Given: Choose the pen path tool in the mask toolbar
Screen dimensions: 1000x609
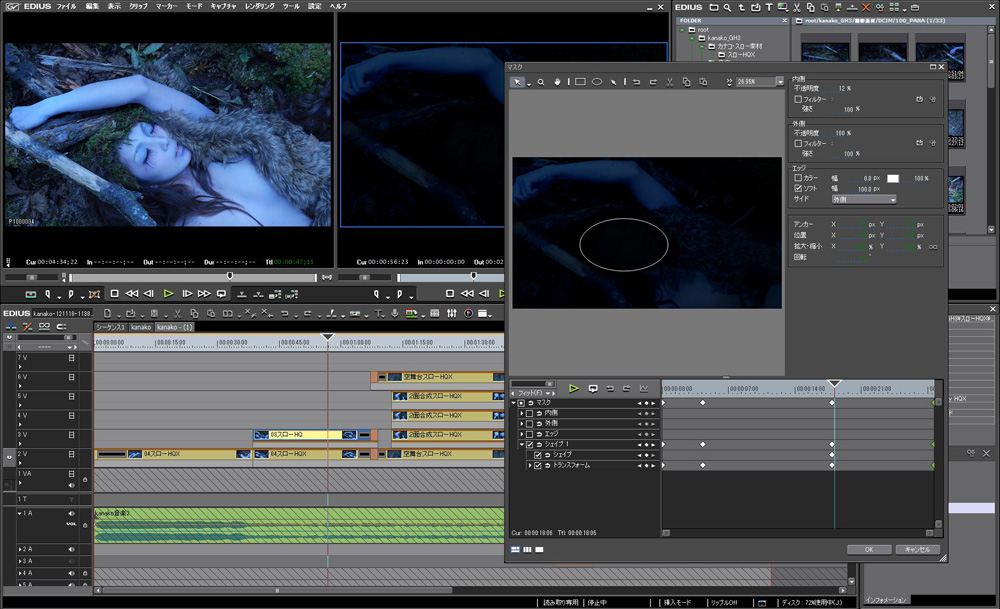Looking at the screenshot, I should point(614,82).
